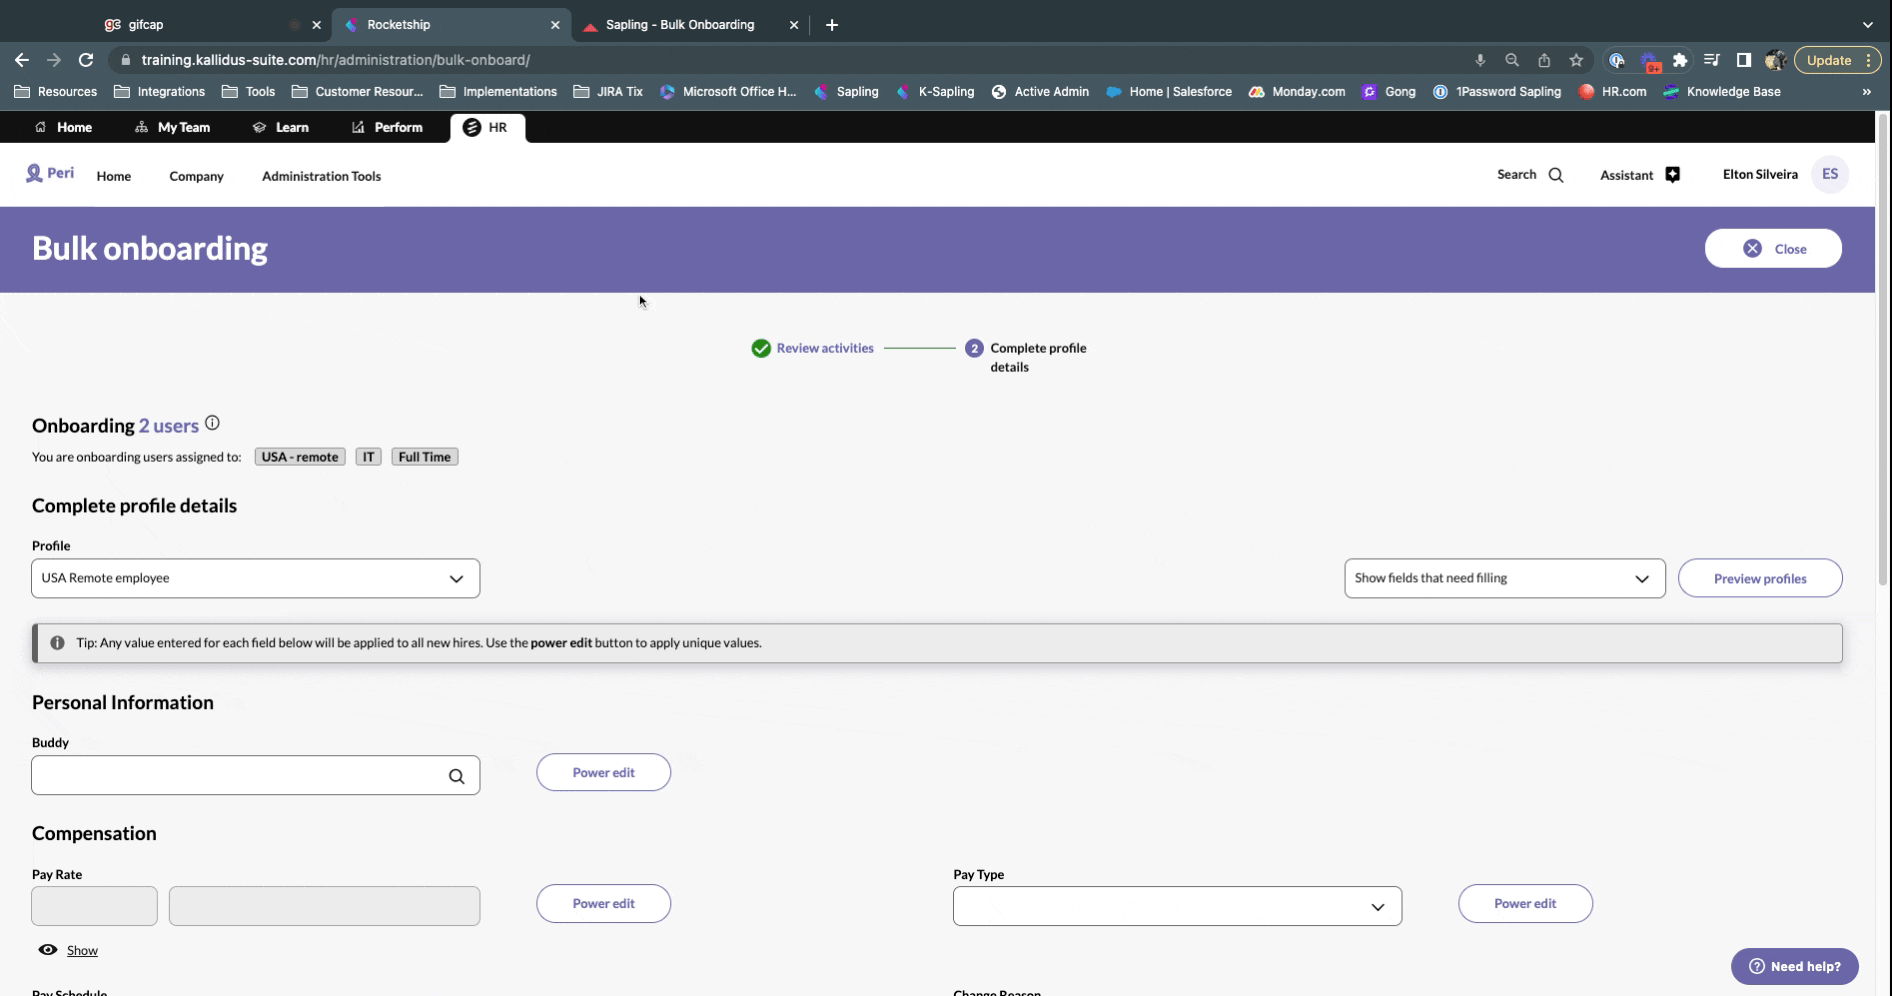This screenshot has height=996, width=1892.
Task: Click the Search magnifier icon in header
Action: pos(1555,175)
